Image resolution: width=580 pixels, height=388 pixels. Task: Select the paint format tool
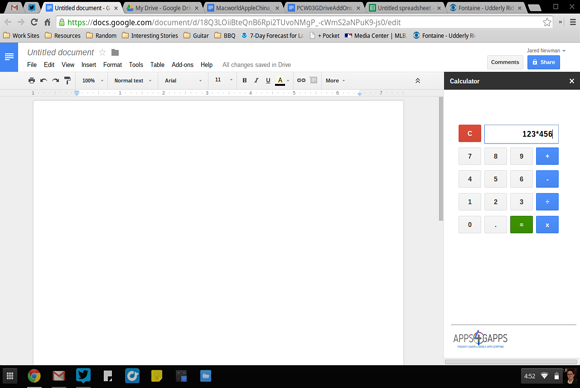pyautogui.click(x=67, y=80)
